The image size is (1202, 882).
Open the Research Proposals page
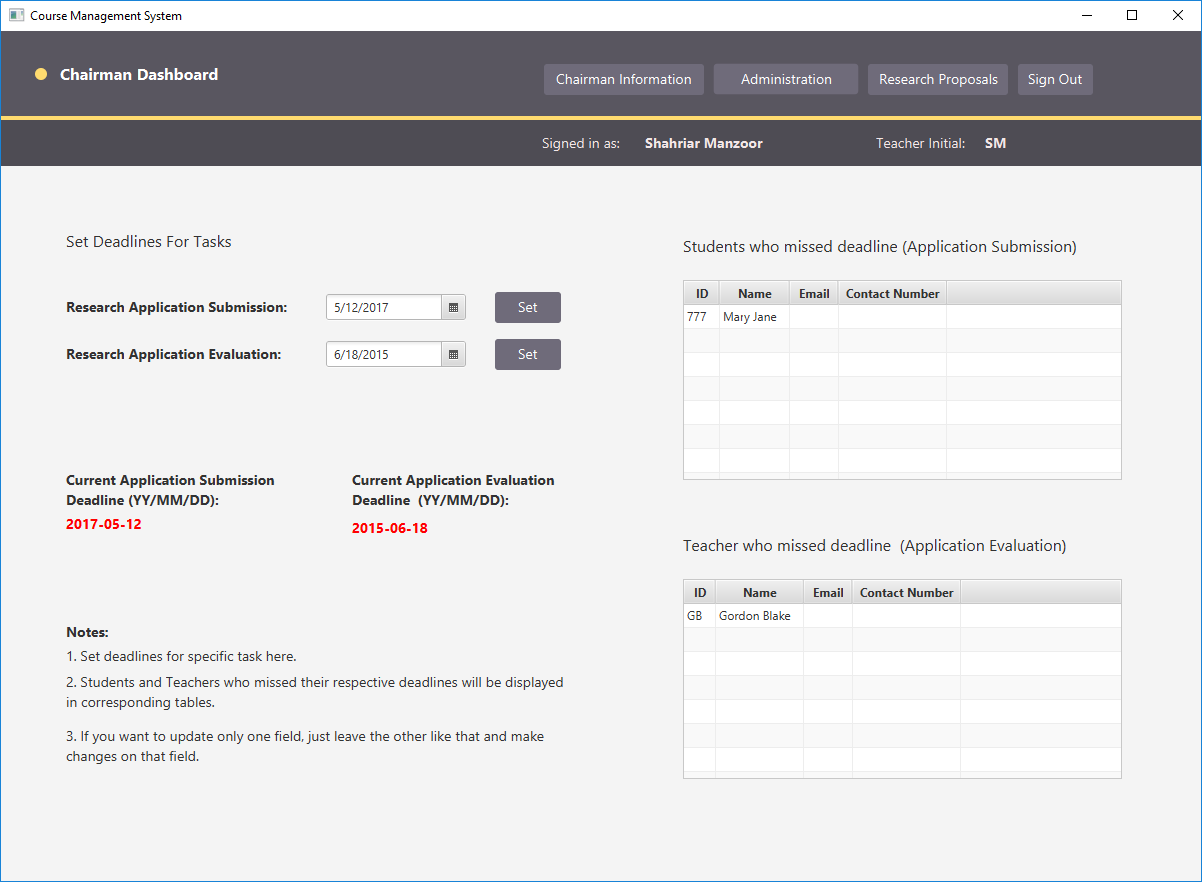(x=937, y=79)
